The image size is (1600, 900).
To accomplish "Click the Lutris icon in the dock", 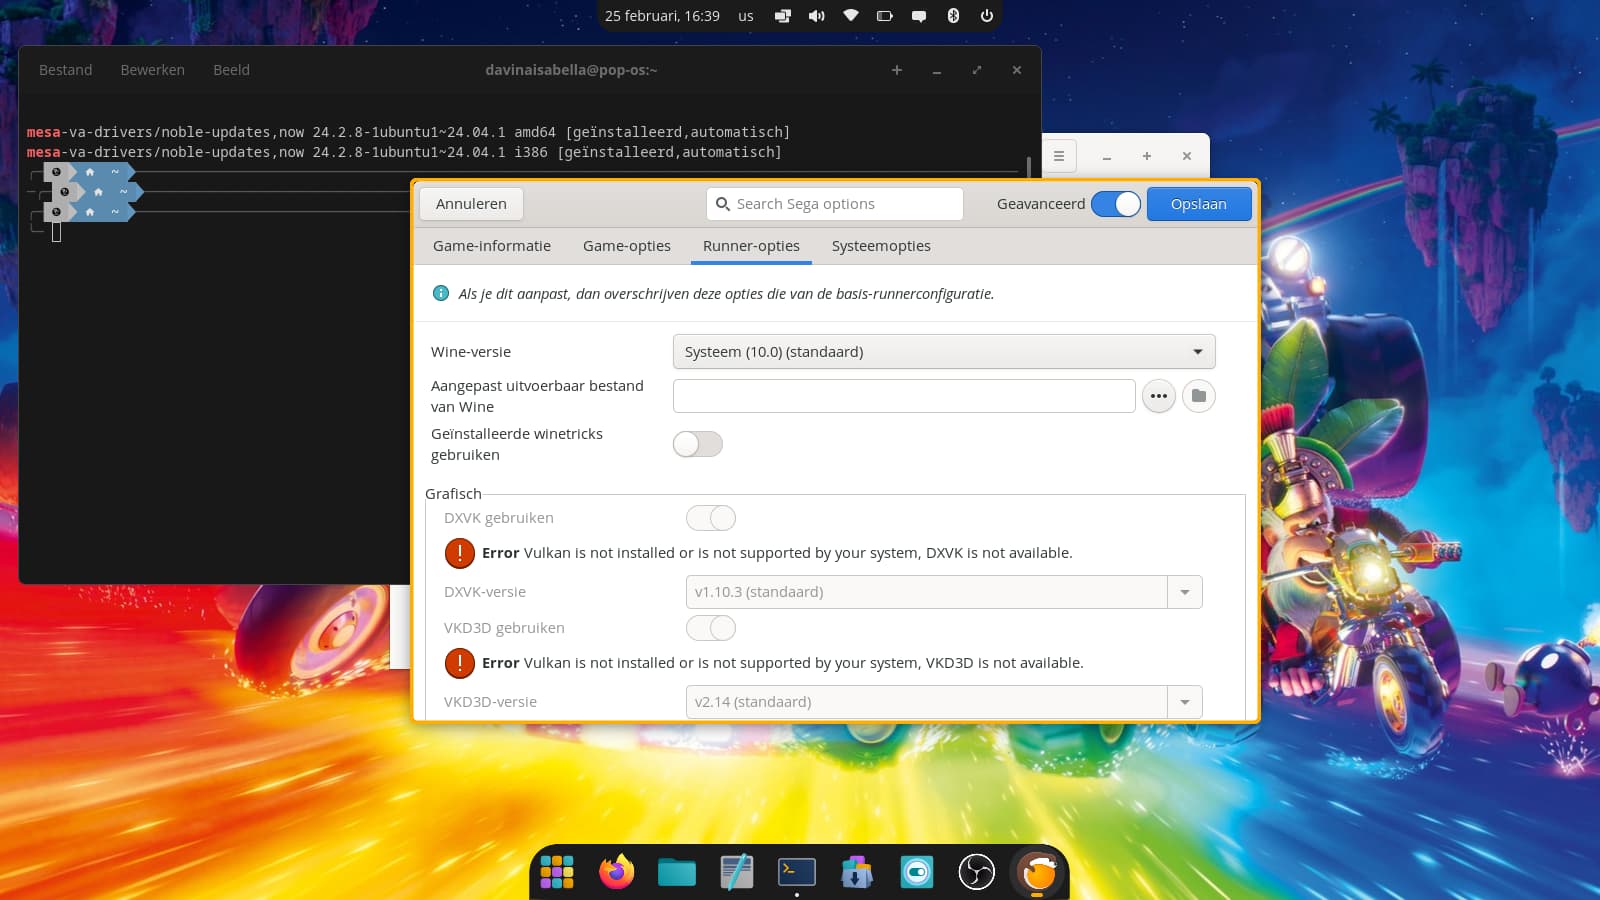I will point(1038,872).
